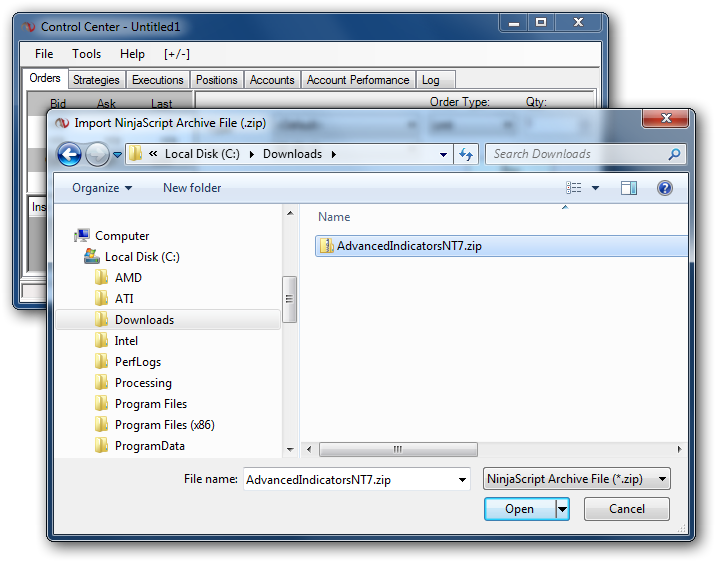The width and height of the screenshot is (716, 562).
Task: Select the PerfLogs folder in tree
Action: pos(138,362)
